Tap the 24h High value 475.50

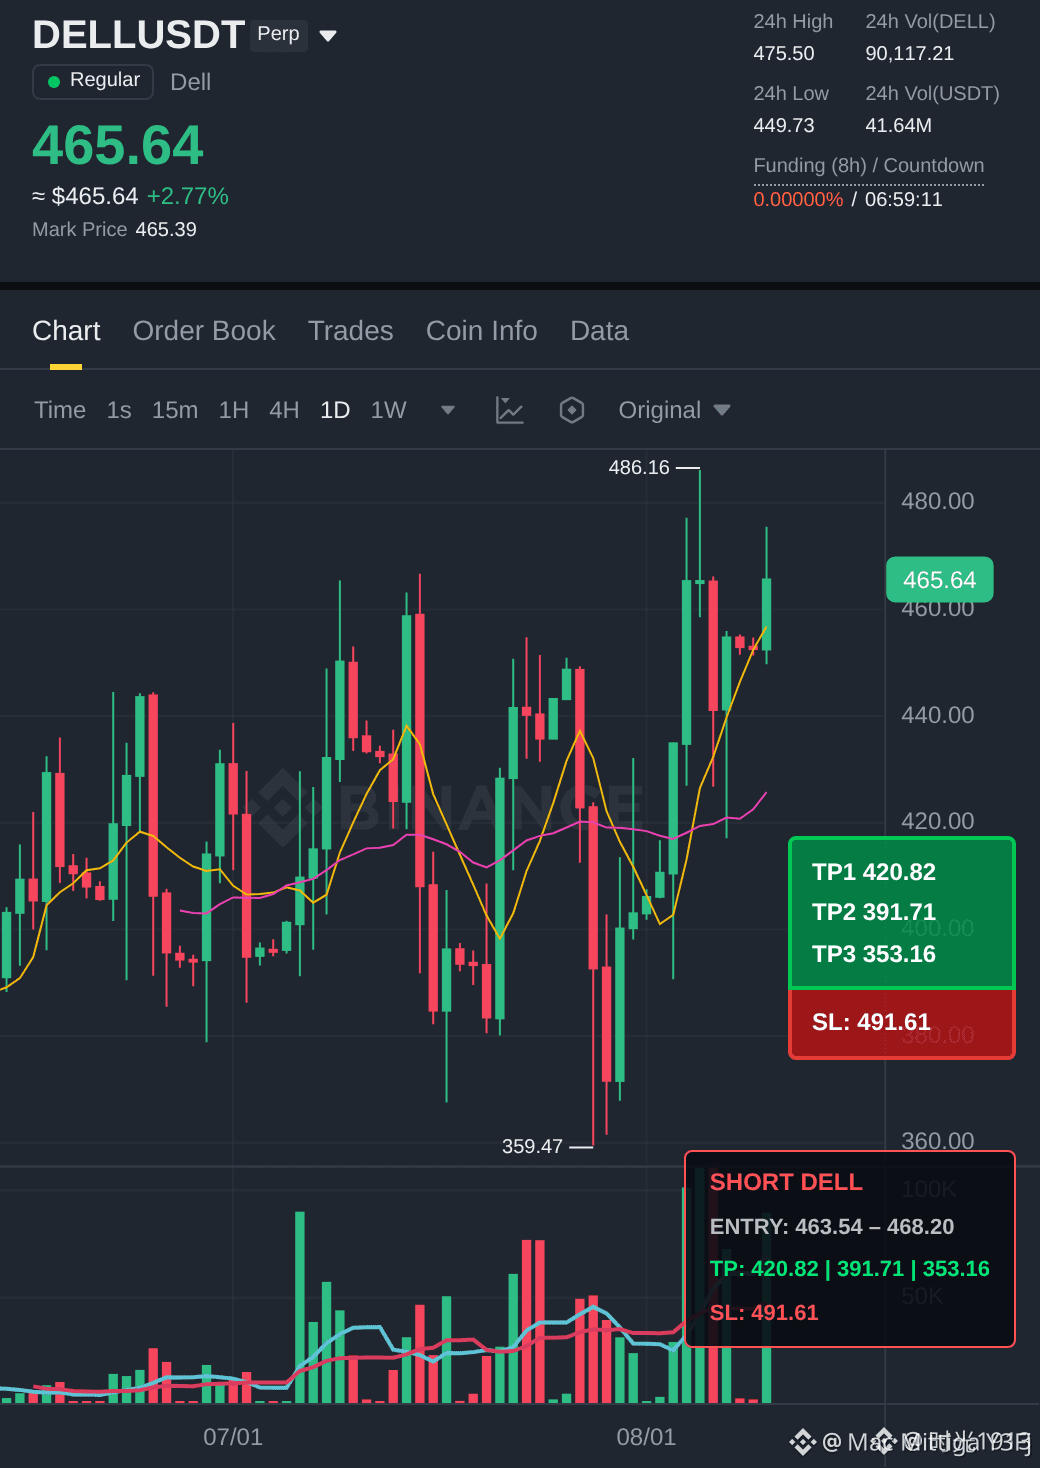(x=784, y=53)
